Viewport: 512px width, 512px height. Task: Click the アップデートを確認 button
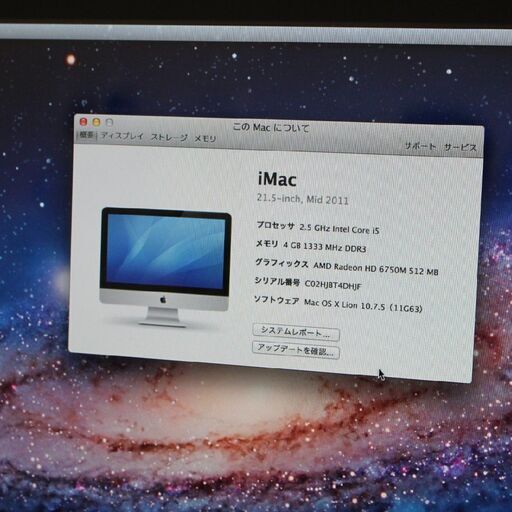point(296,350)
